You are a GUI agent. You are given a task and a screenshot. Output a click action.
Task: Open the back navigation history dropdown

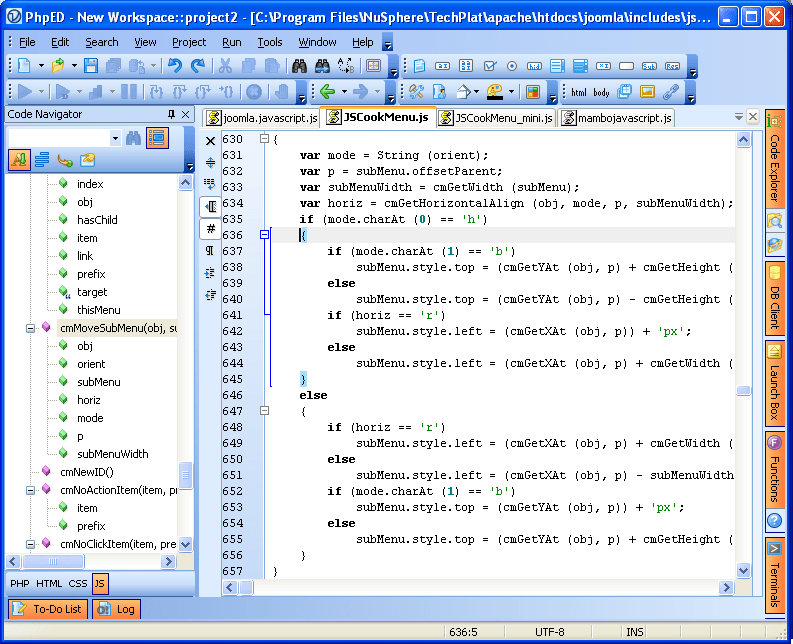pyautogui.click(x=344, y=92)
